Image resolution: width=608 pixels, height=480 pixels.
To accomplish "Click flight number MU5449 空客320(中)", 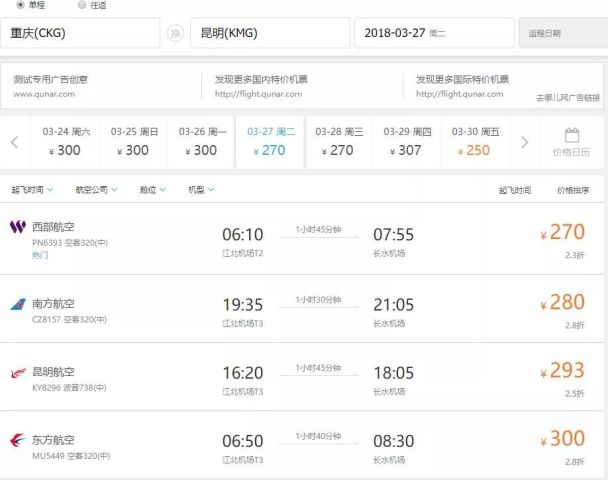I will 71,456.
